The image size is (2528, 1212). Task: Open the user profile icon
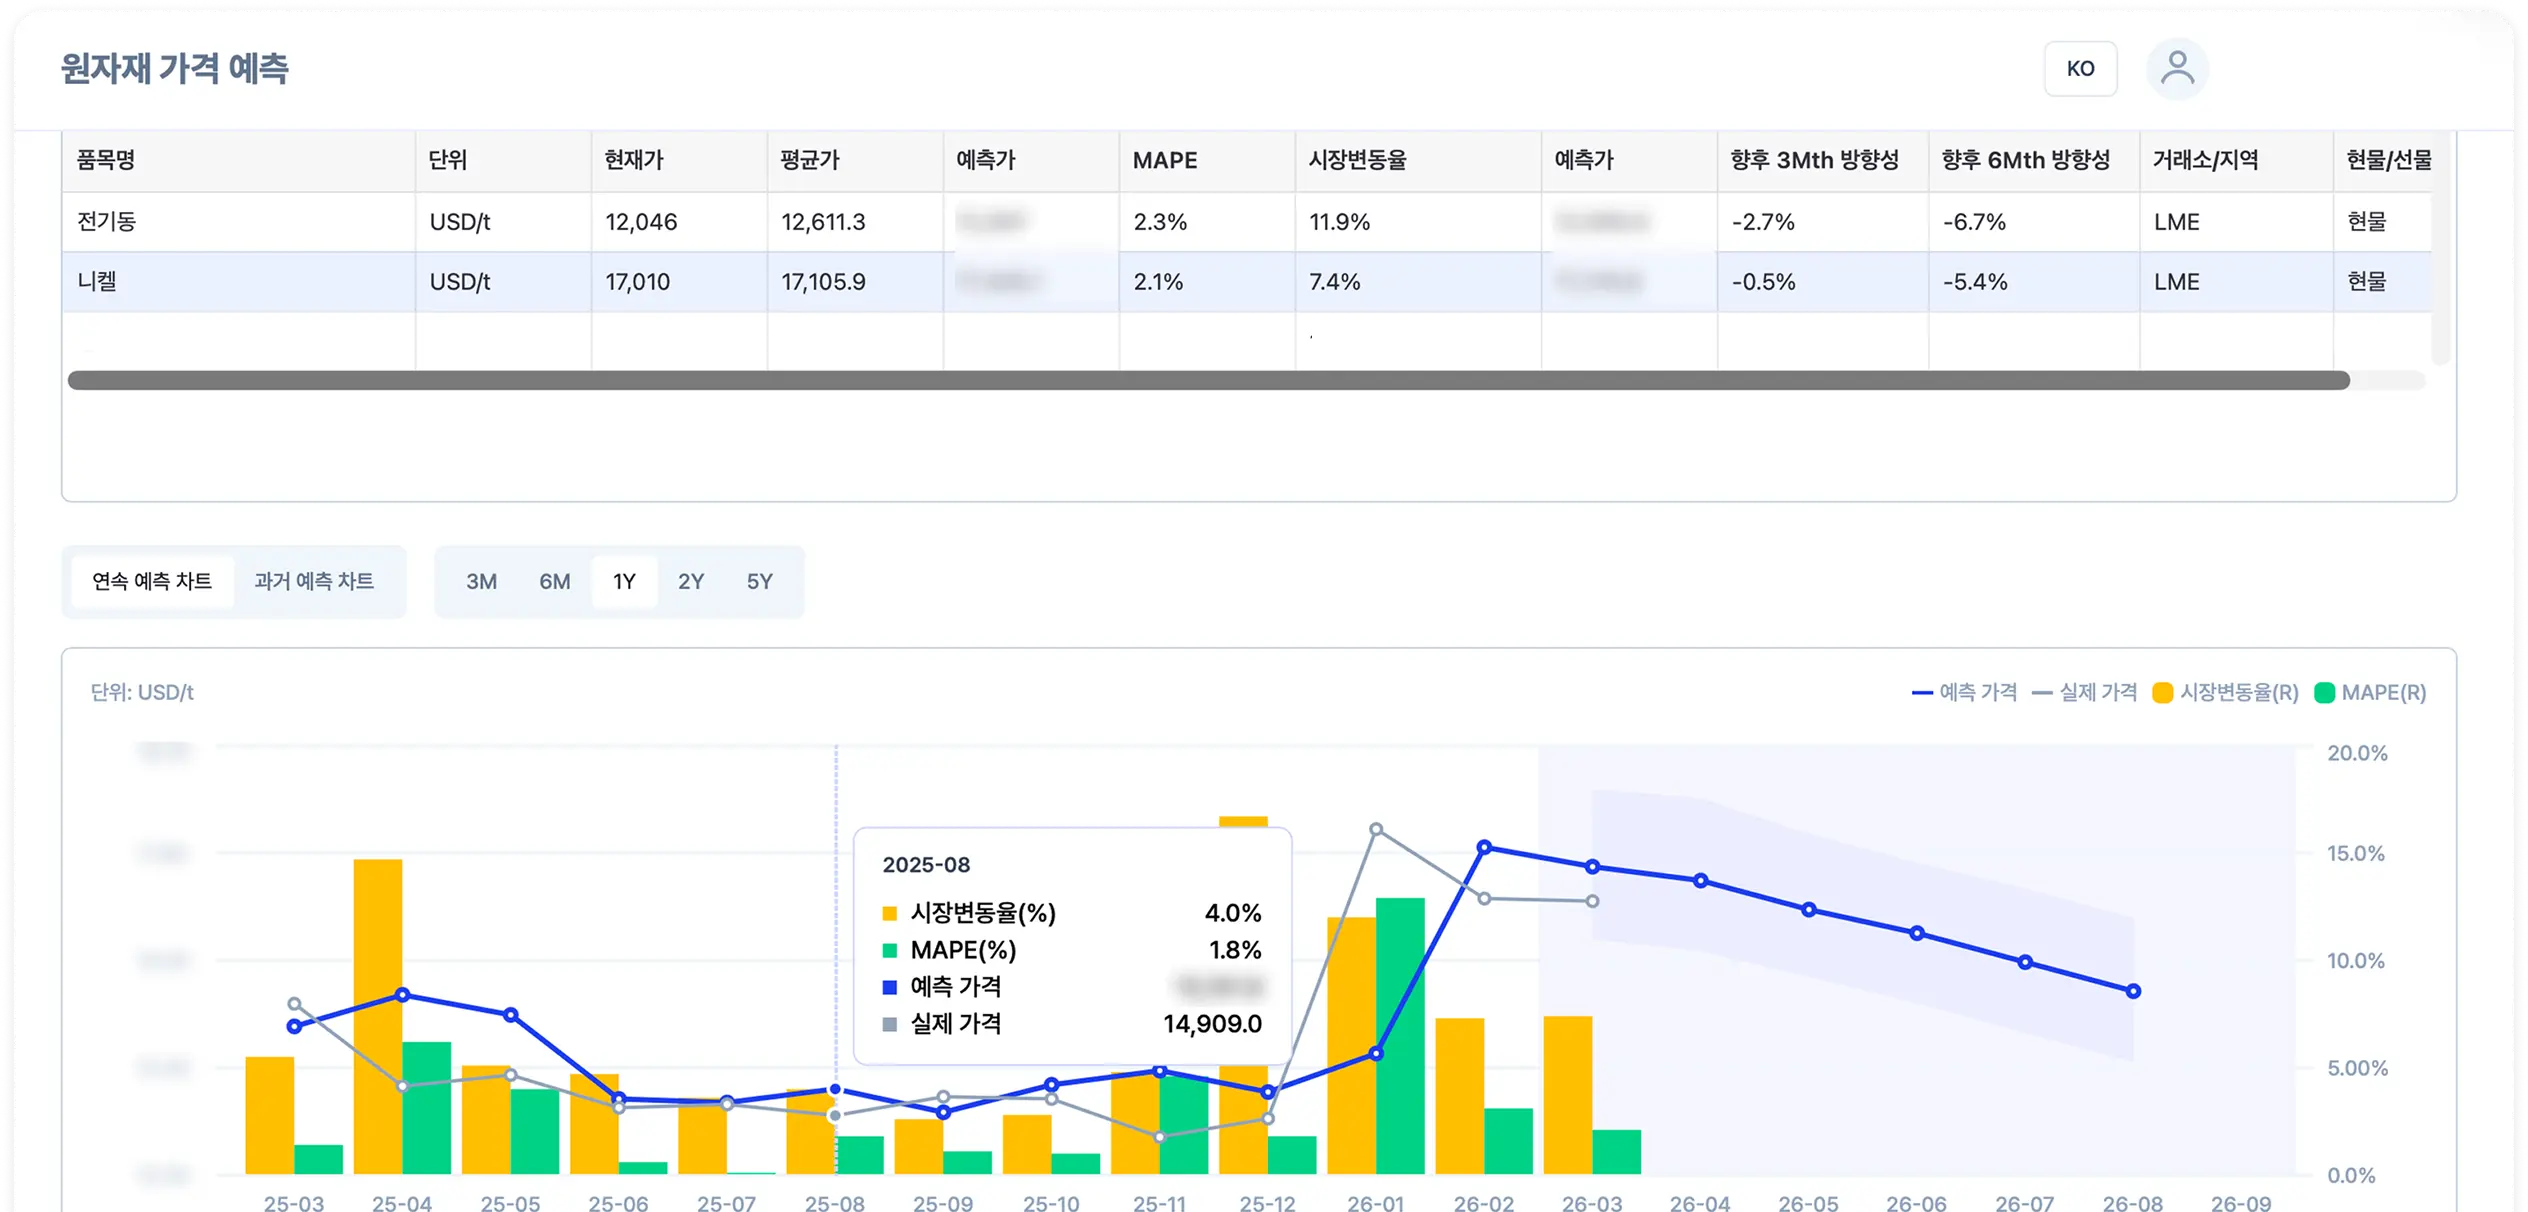click(x=2177, y=69)
